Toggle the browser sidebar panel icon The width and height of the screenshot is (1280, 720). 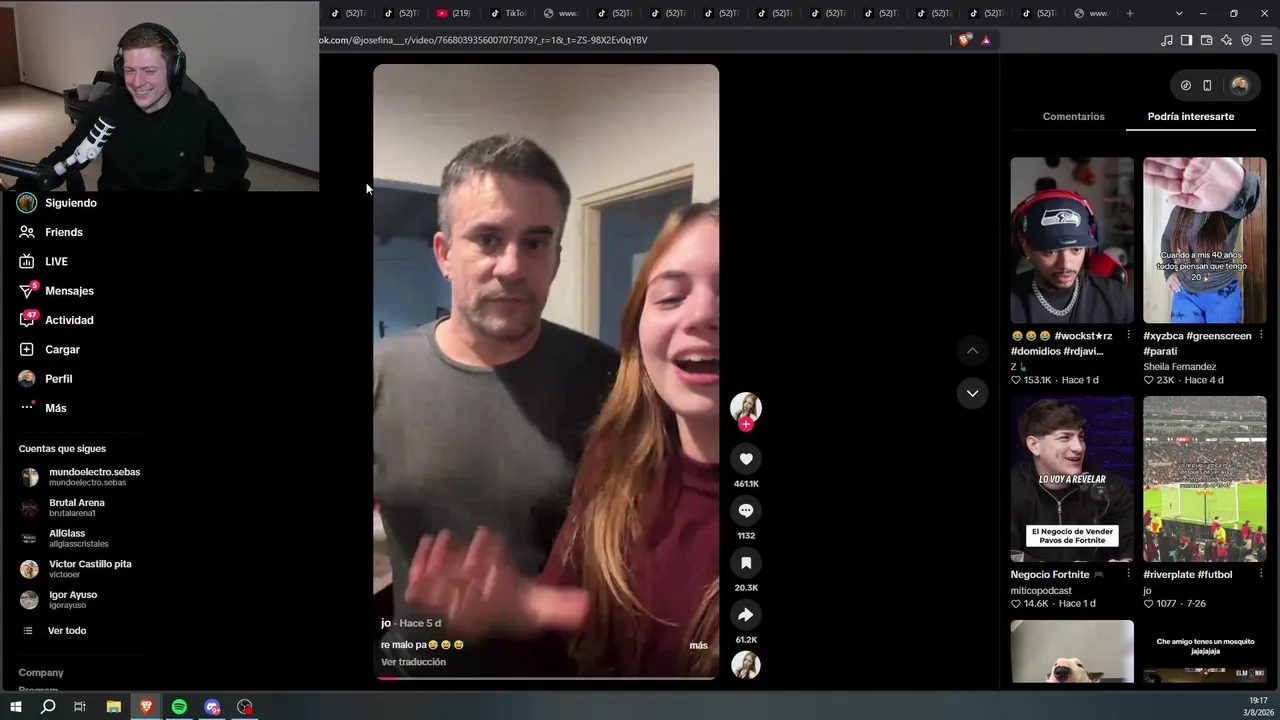click(1186, 40)
